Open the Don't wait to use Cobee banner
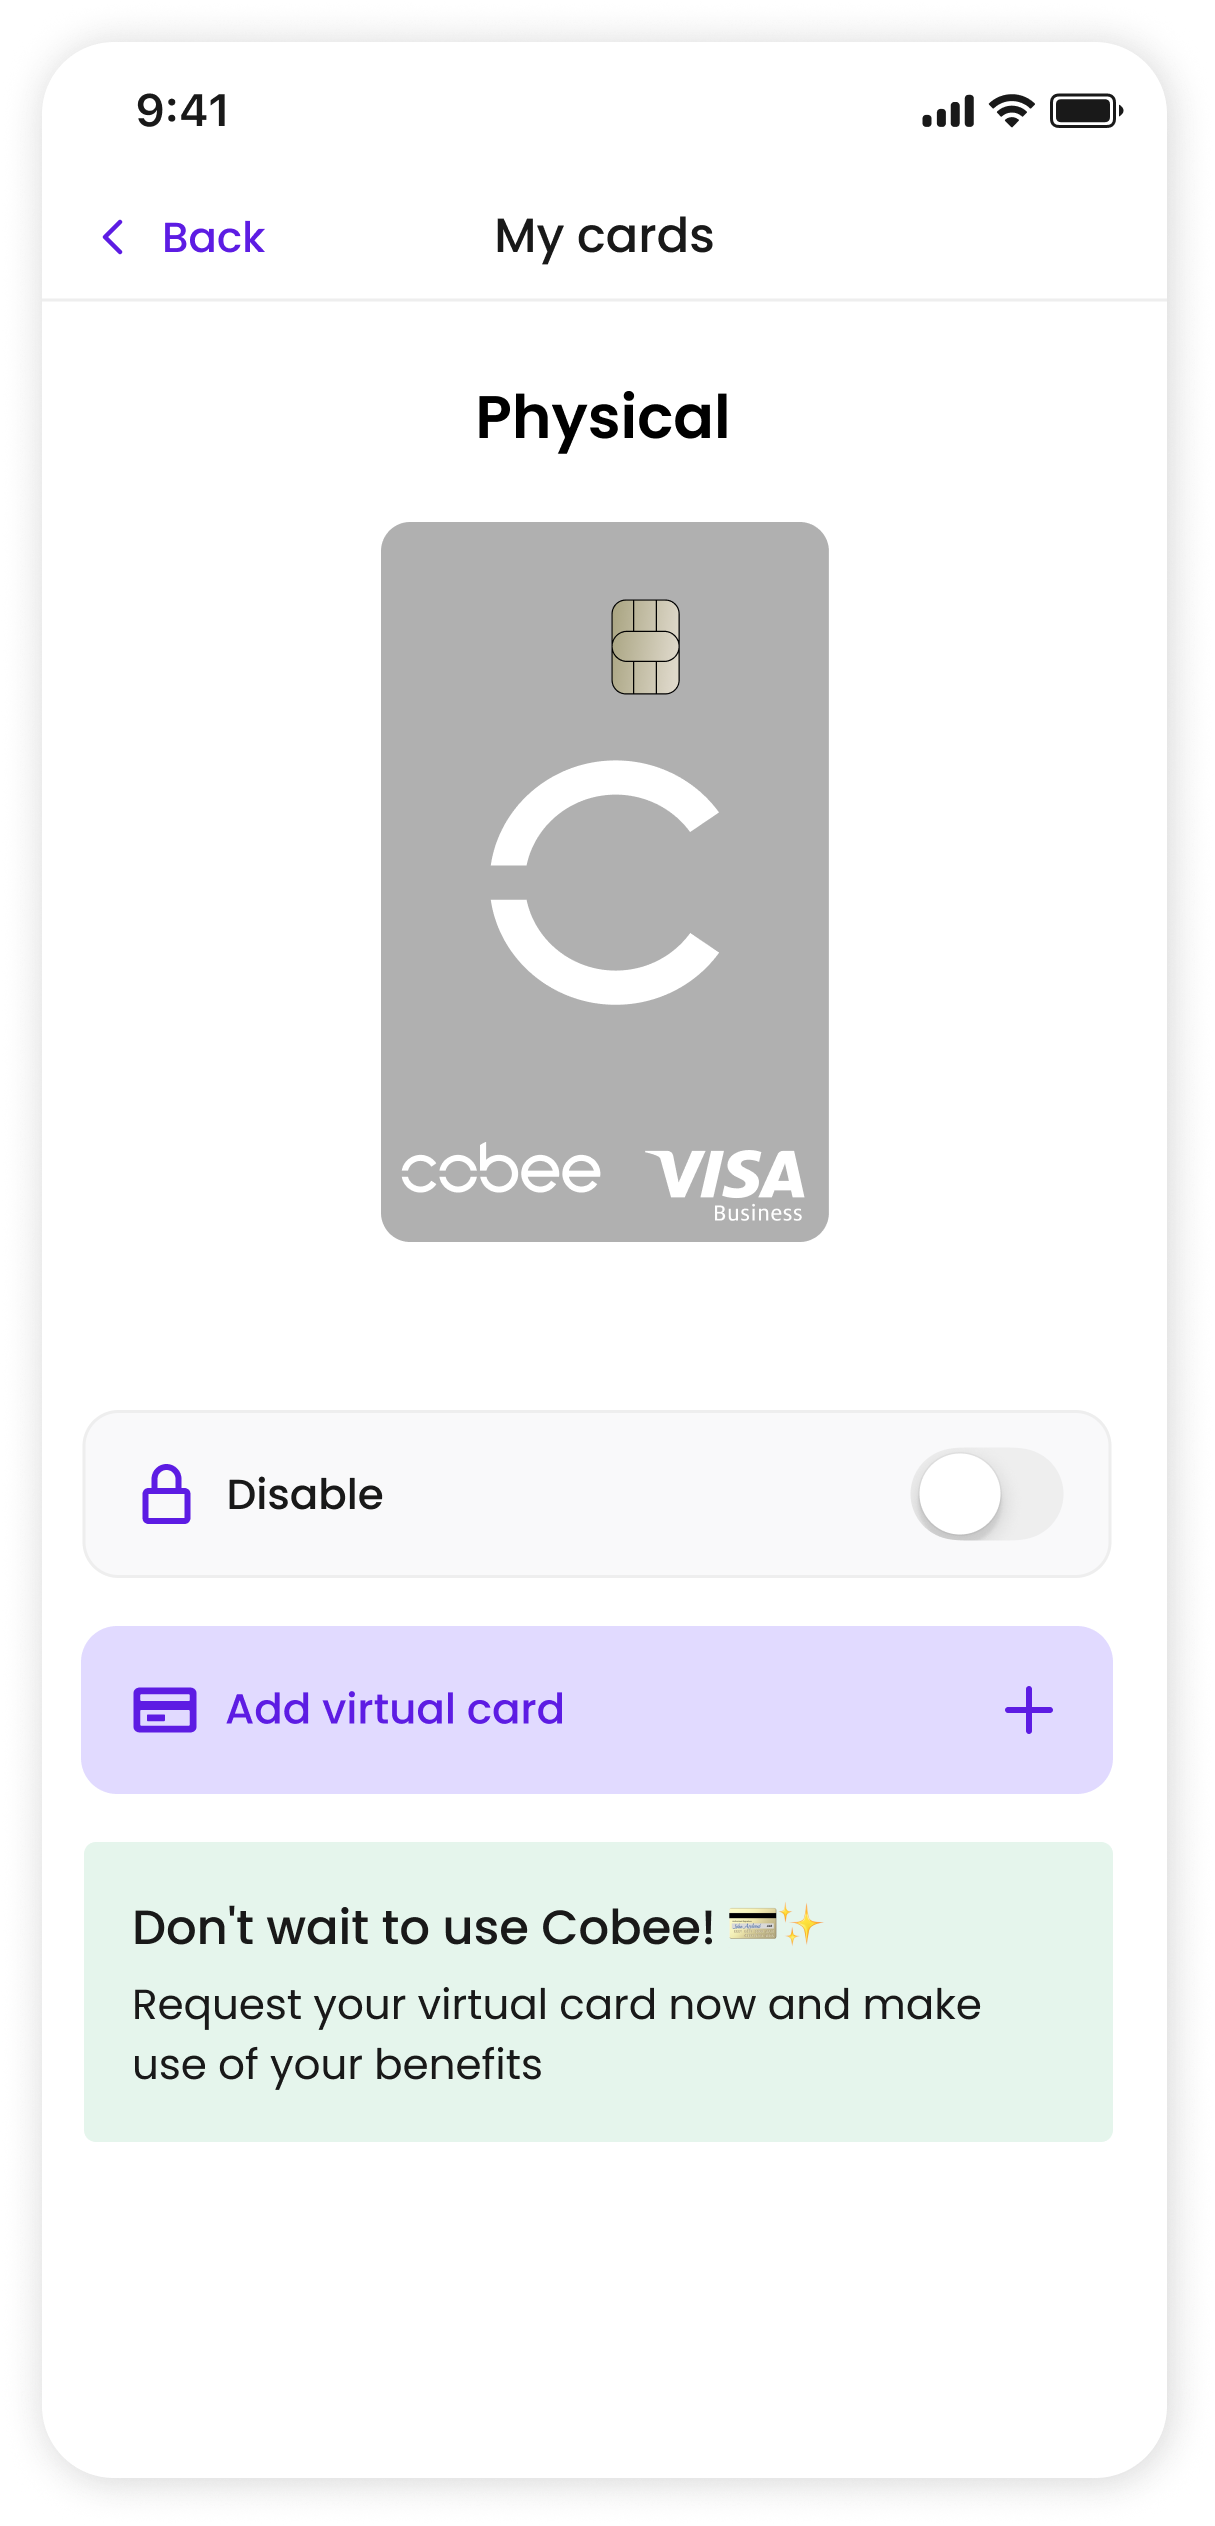The image size is (1215, 2526). pyautogui.click(x=598, y=1992)
